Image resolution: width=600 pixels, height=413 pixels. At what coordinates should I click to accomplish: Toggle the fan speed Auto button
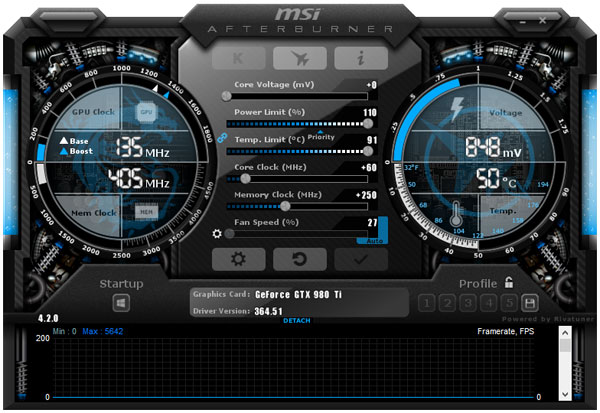pos(375,241)
